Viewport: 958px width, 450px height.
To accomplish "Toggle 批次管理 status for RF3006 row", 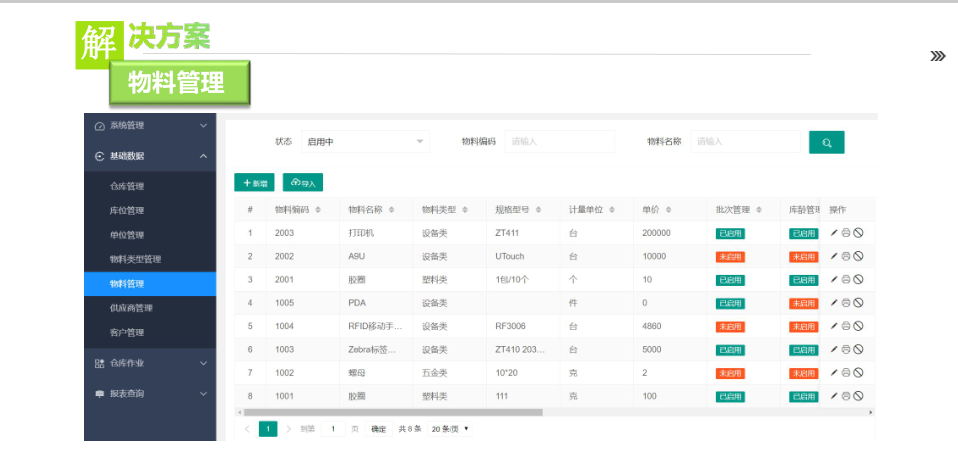I will 730,327.
